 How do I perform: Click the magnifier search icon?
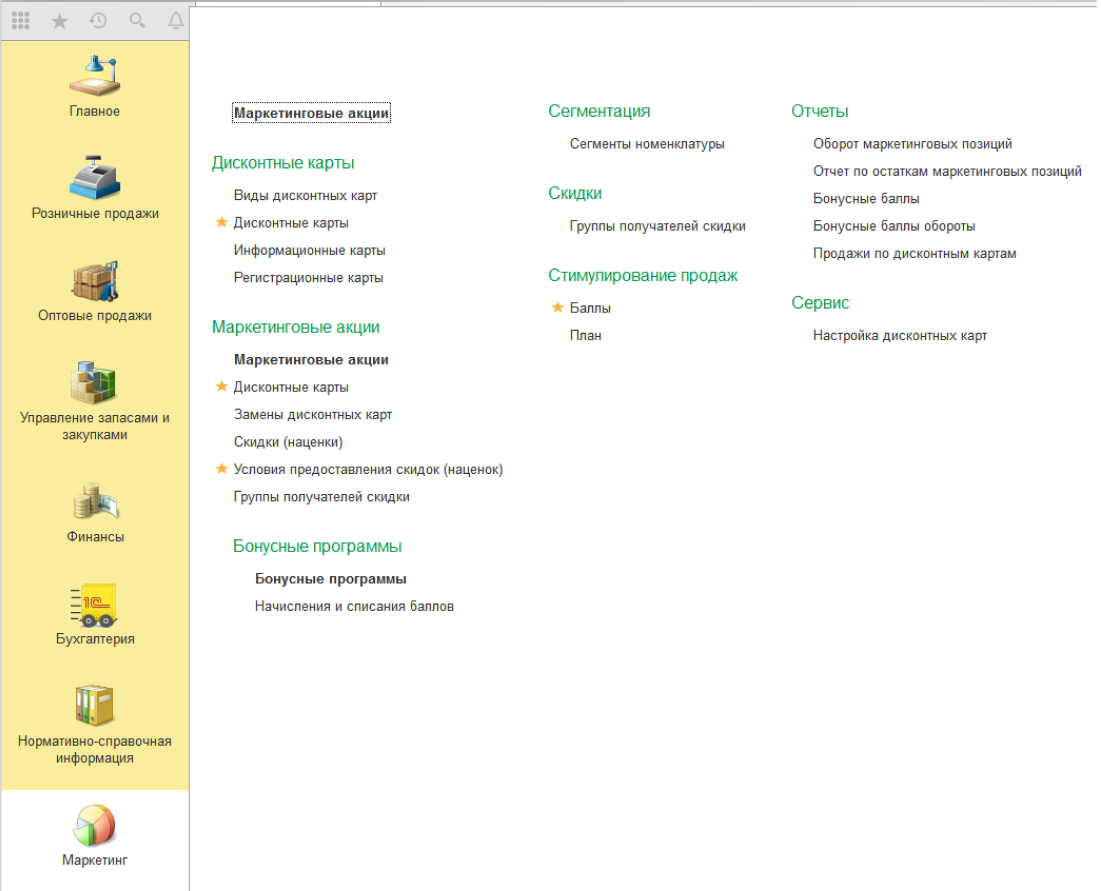pos(137,20)
